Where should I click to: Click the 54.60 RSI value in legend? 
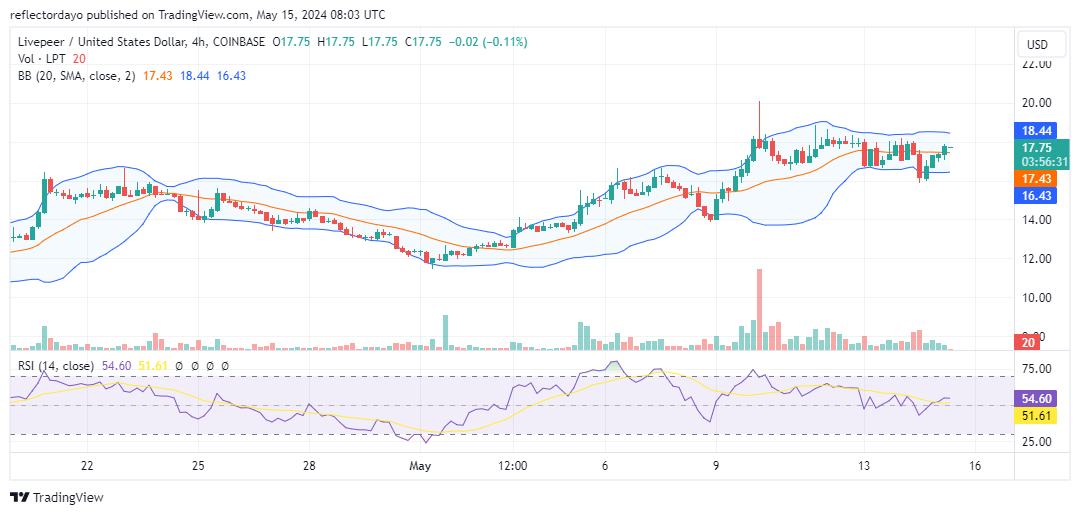coord(114,366)
